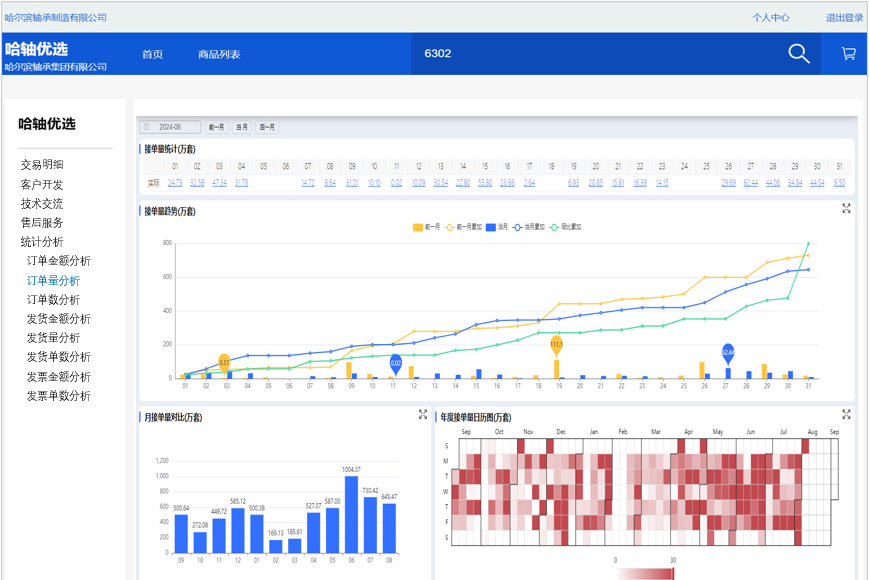Go to the 首页 home menu

[x=153, y=54]
